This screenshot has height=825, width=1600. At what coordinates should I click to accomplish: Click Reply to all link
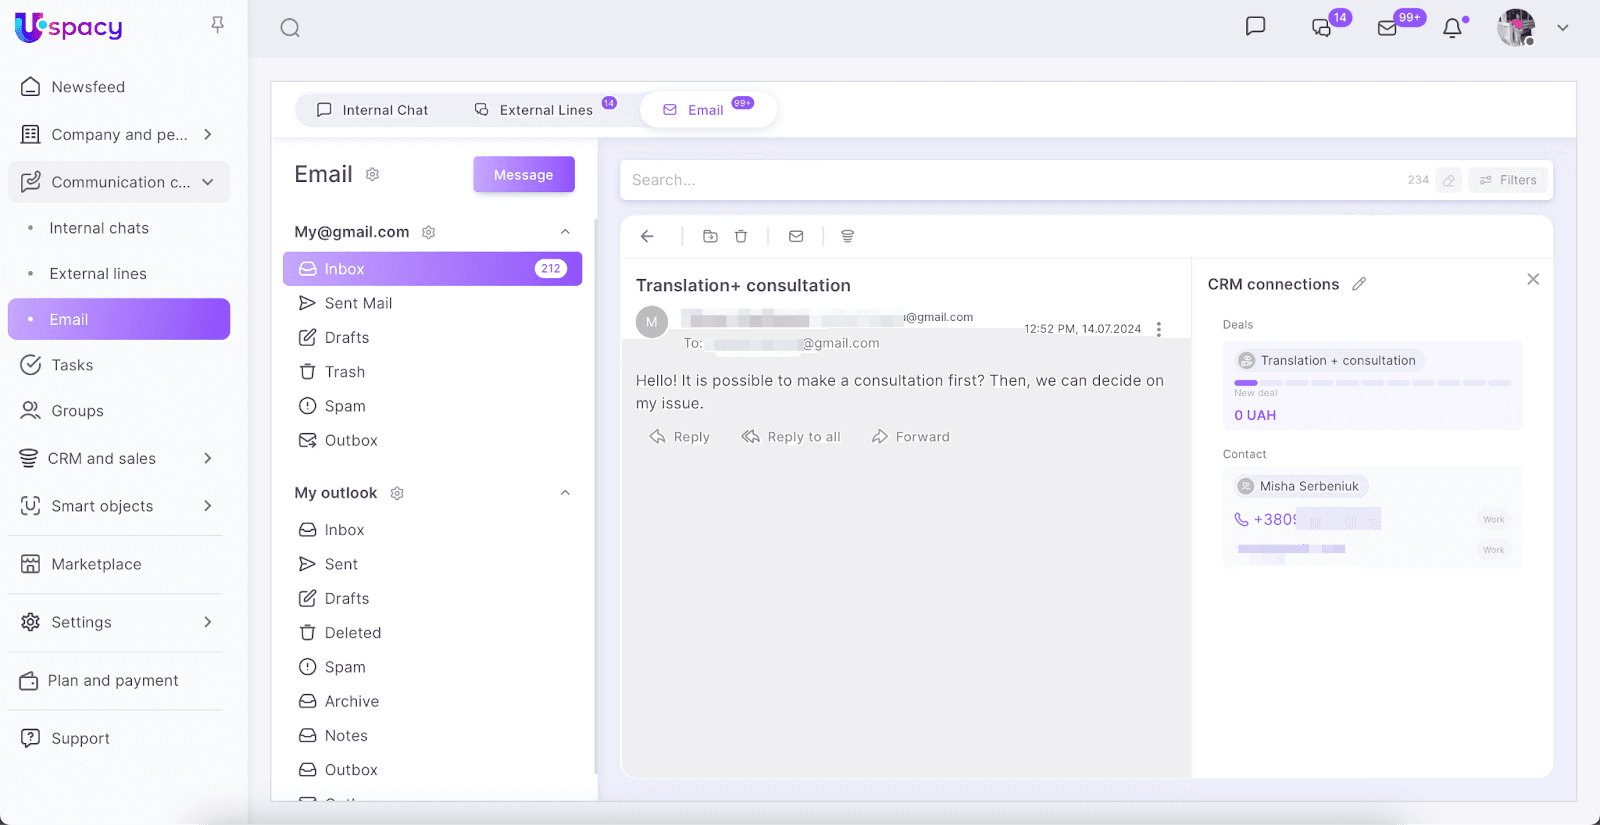[x=791, y=437]
